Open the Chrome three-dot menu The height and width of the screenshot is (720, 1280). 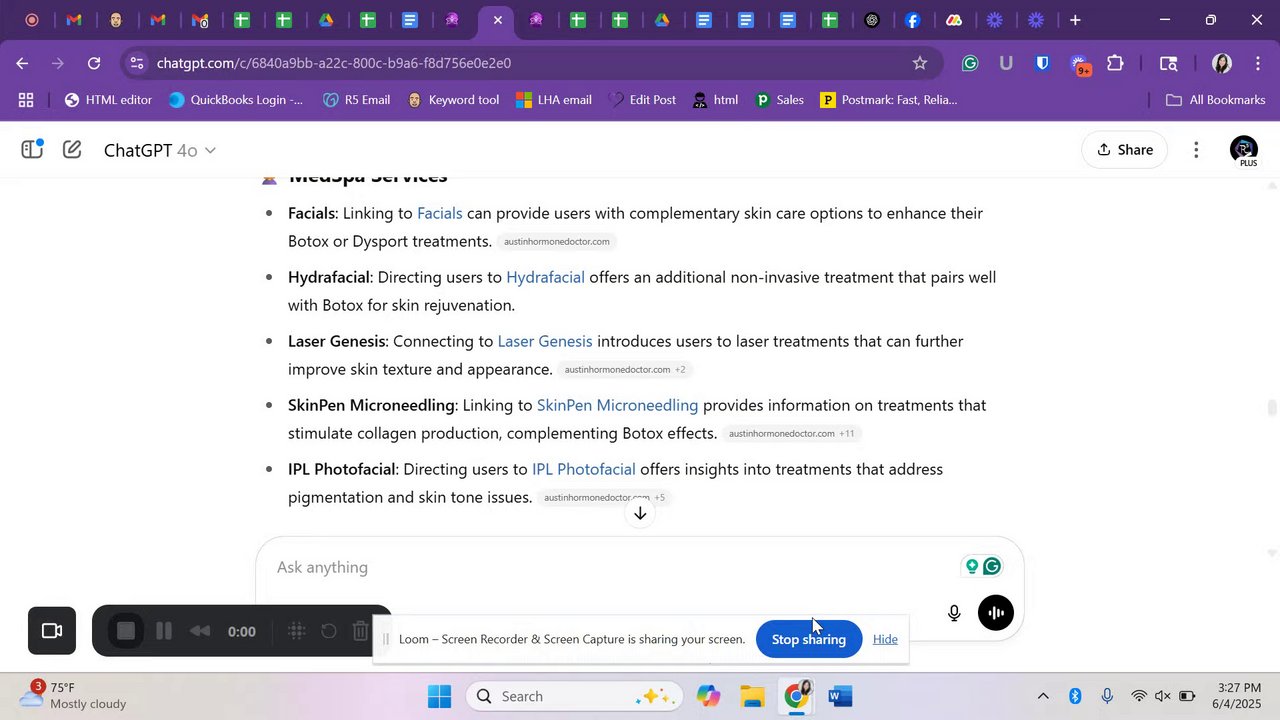point(1257,63)
